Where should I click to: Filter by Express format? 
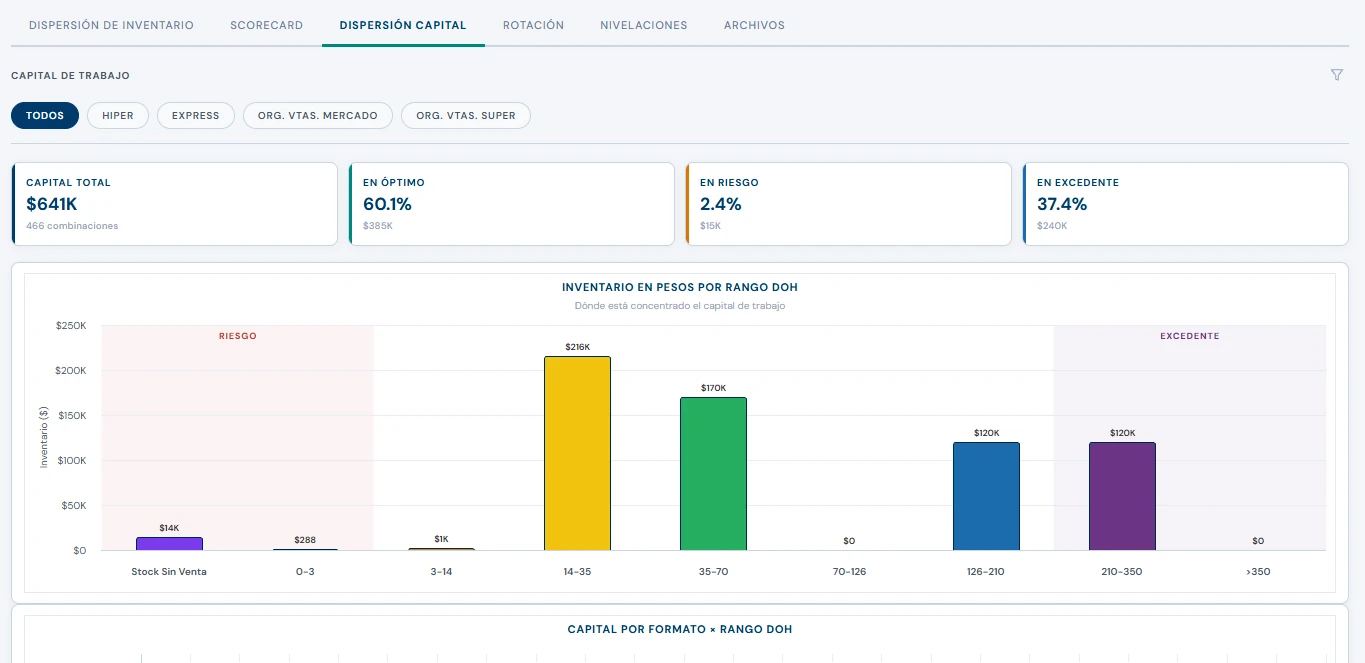click(x=196, y=116)
